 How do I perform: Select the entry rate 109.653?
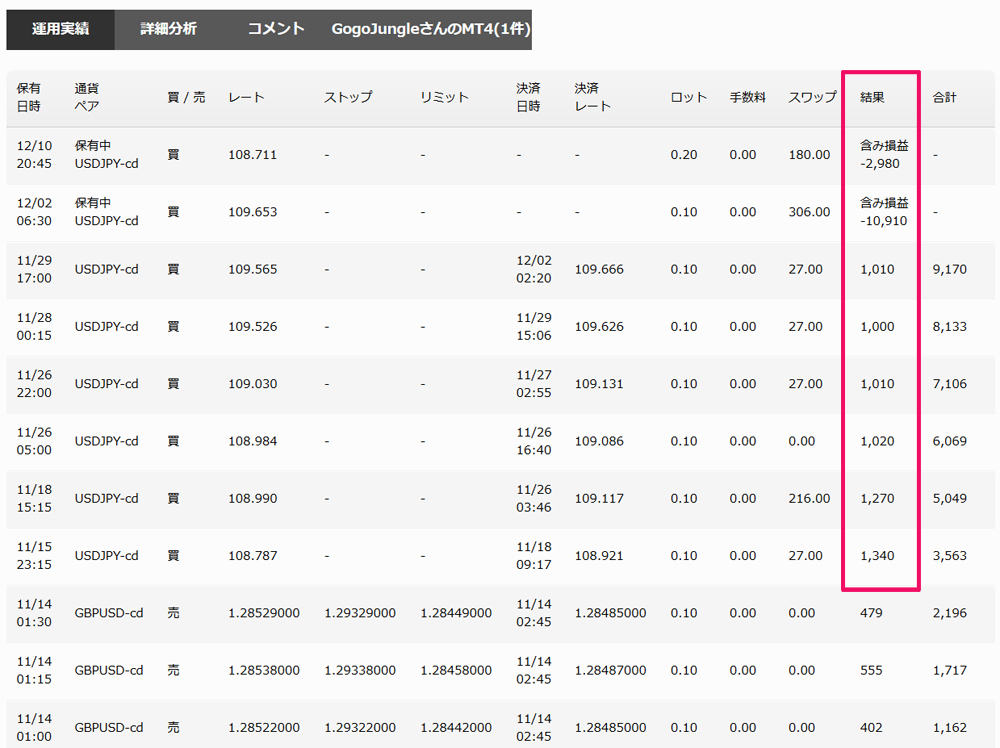(253, 212)
